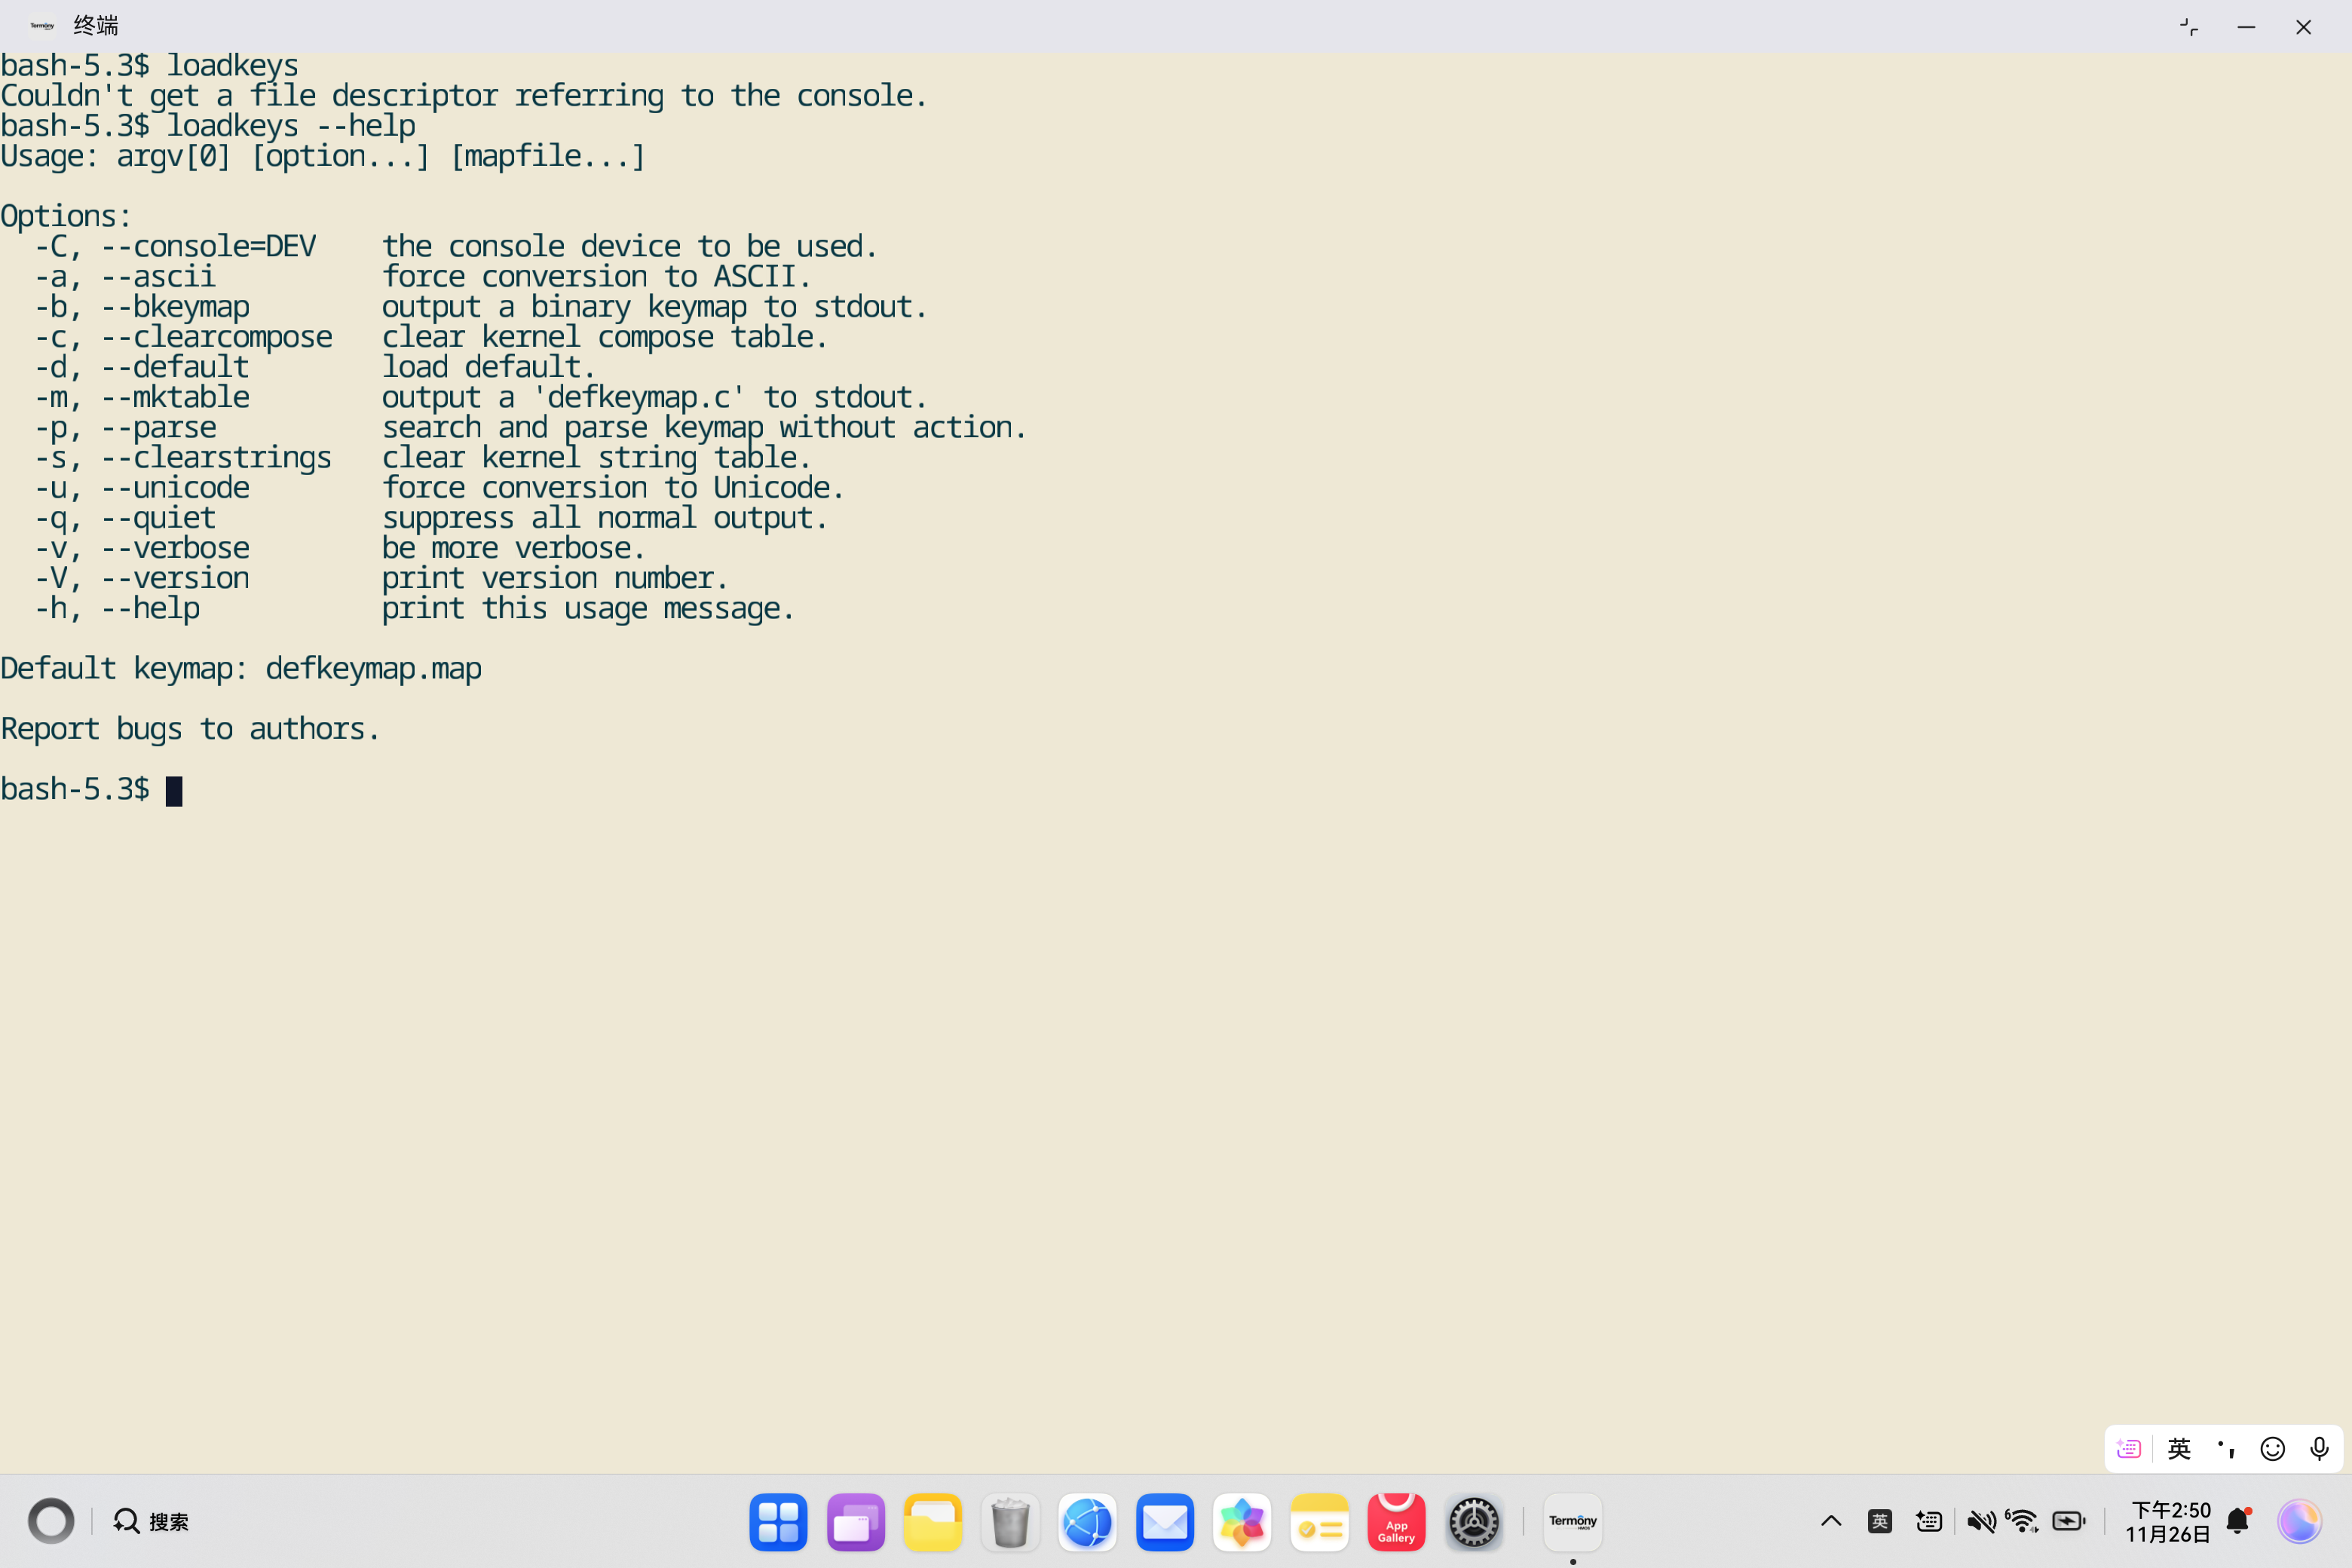Viewport: 2352px width, 1568px height.
Task: Toggle punctuation mode in input bar
Action: pos(2226,1449)
